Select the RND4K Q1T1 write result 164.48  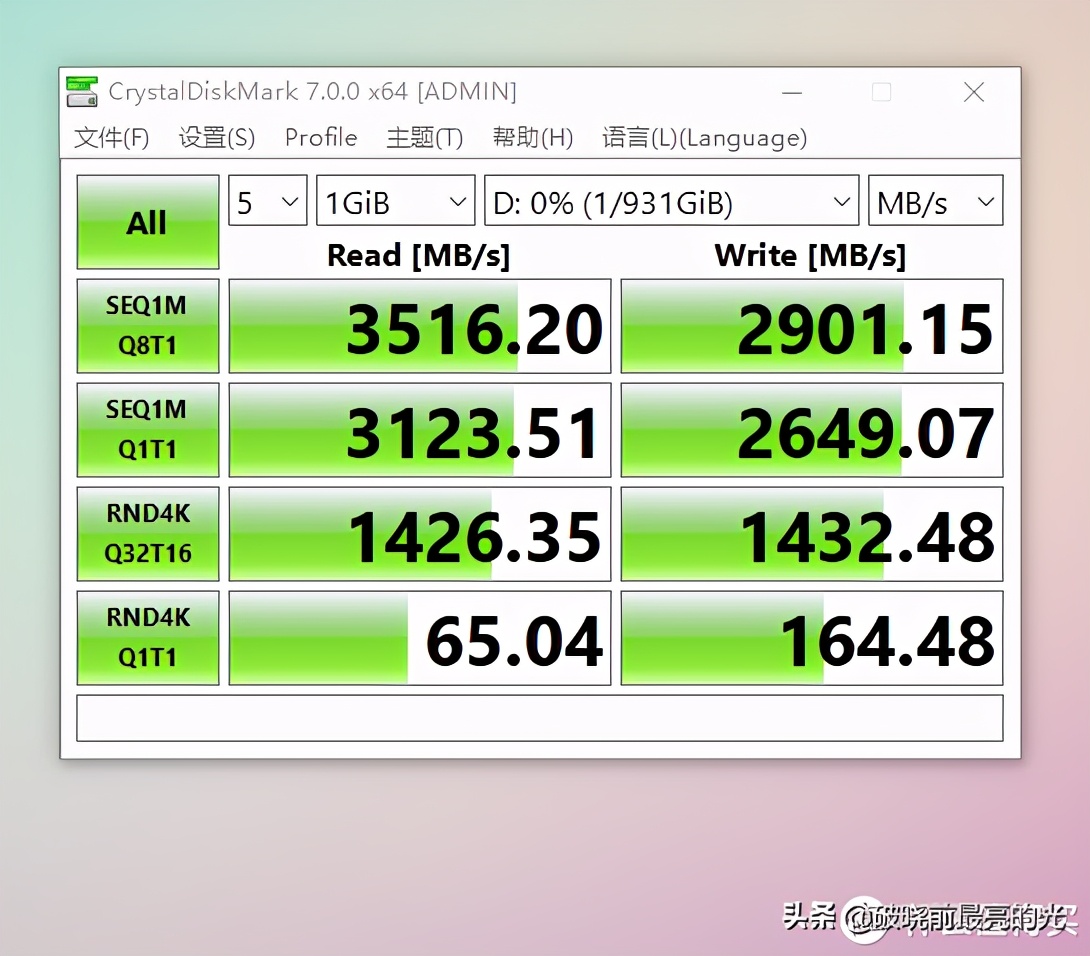tap(811, 637)
